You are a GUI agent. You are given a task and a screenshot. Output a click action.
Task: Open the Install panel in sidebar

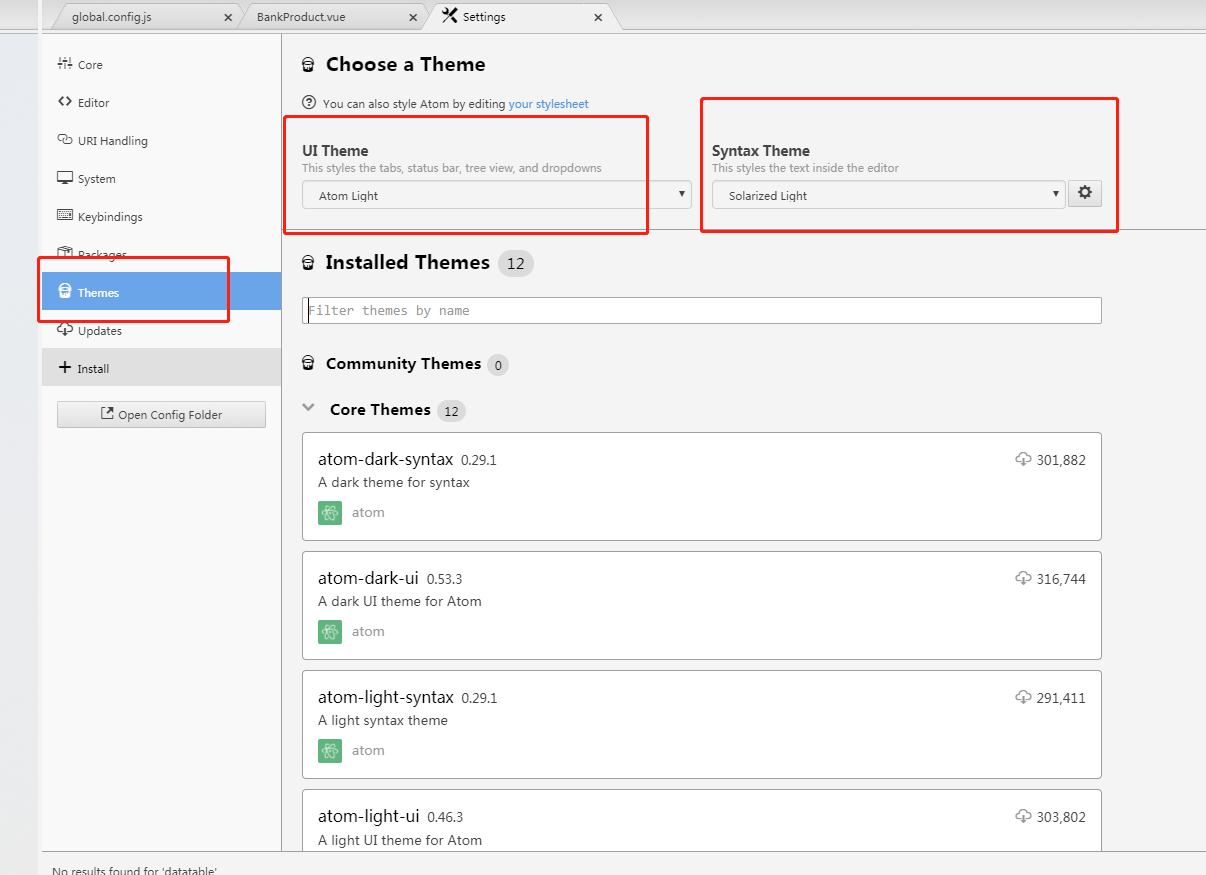(x=161, y=368)
